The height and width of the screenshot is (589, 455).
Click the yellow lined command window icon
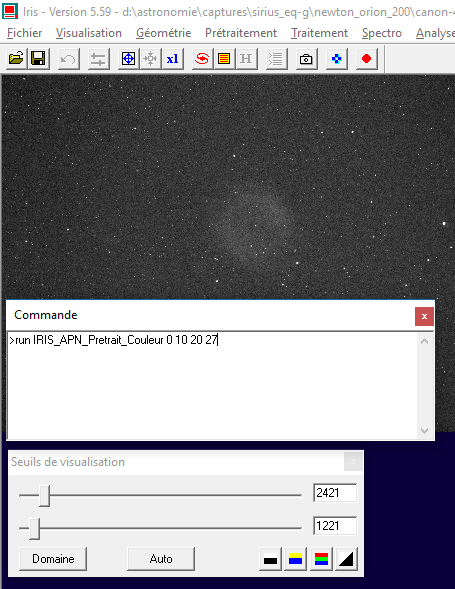(x=224, y=59)
